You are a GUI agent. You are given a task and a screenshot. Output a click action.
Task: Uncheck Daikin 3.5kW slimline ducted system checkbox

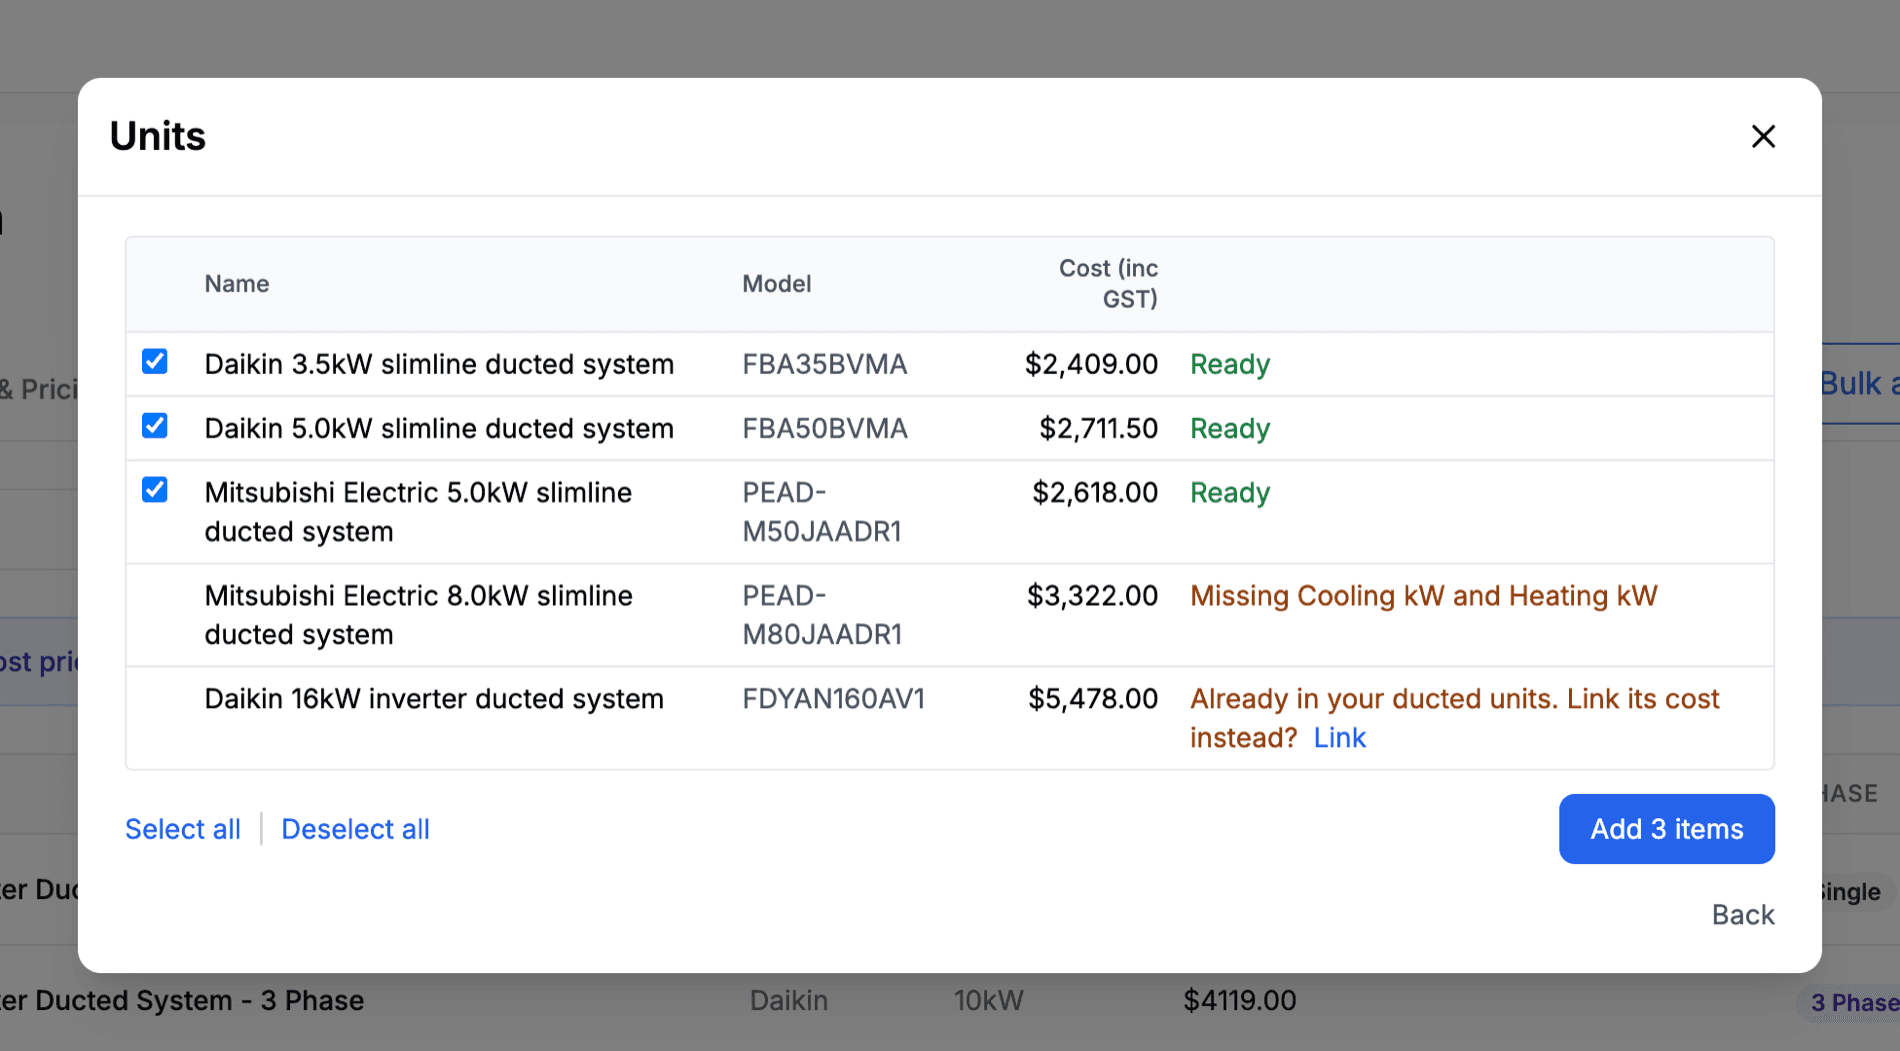(155, 361)
